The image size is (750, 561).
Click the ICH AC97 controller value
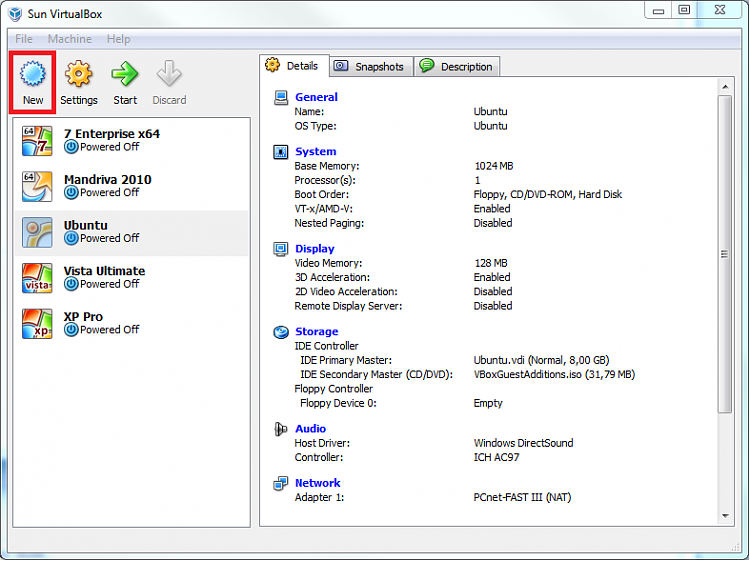tap(496, 457)
